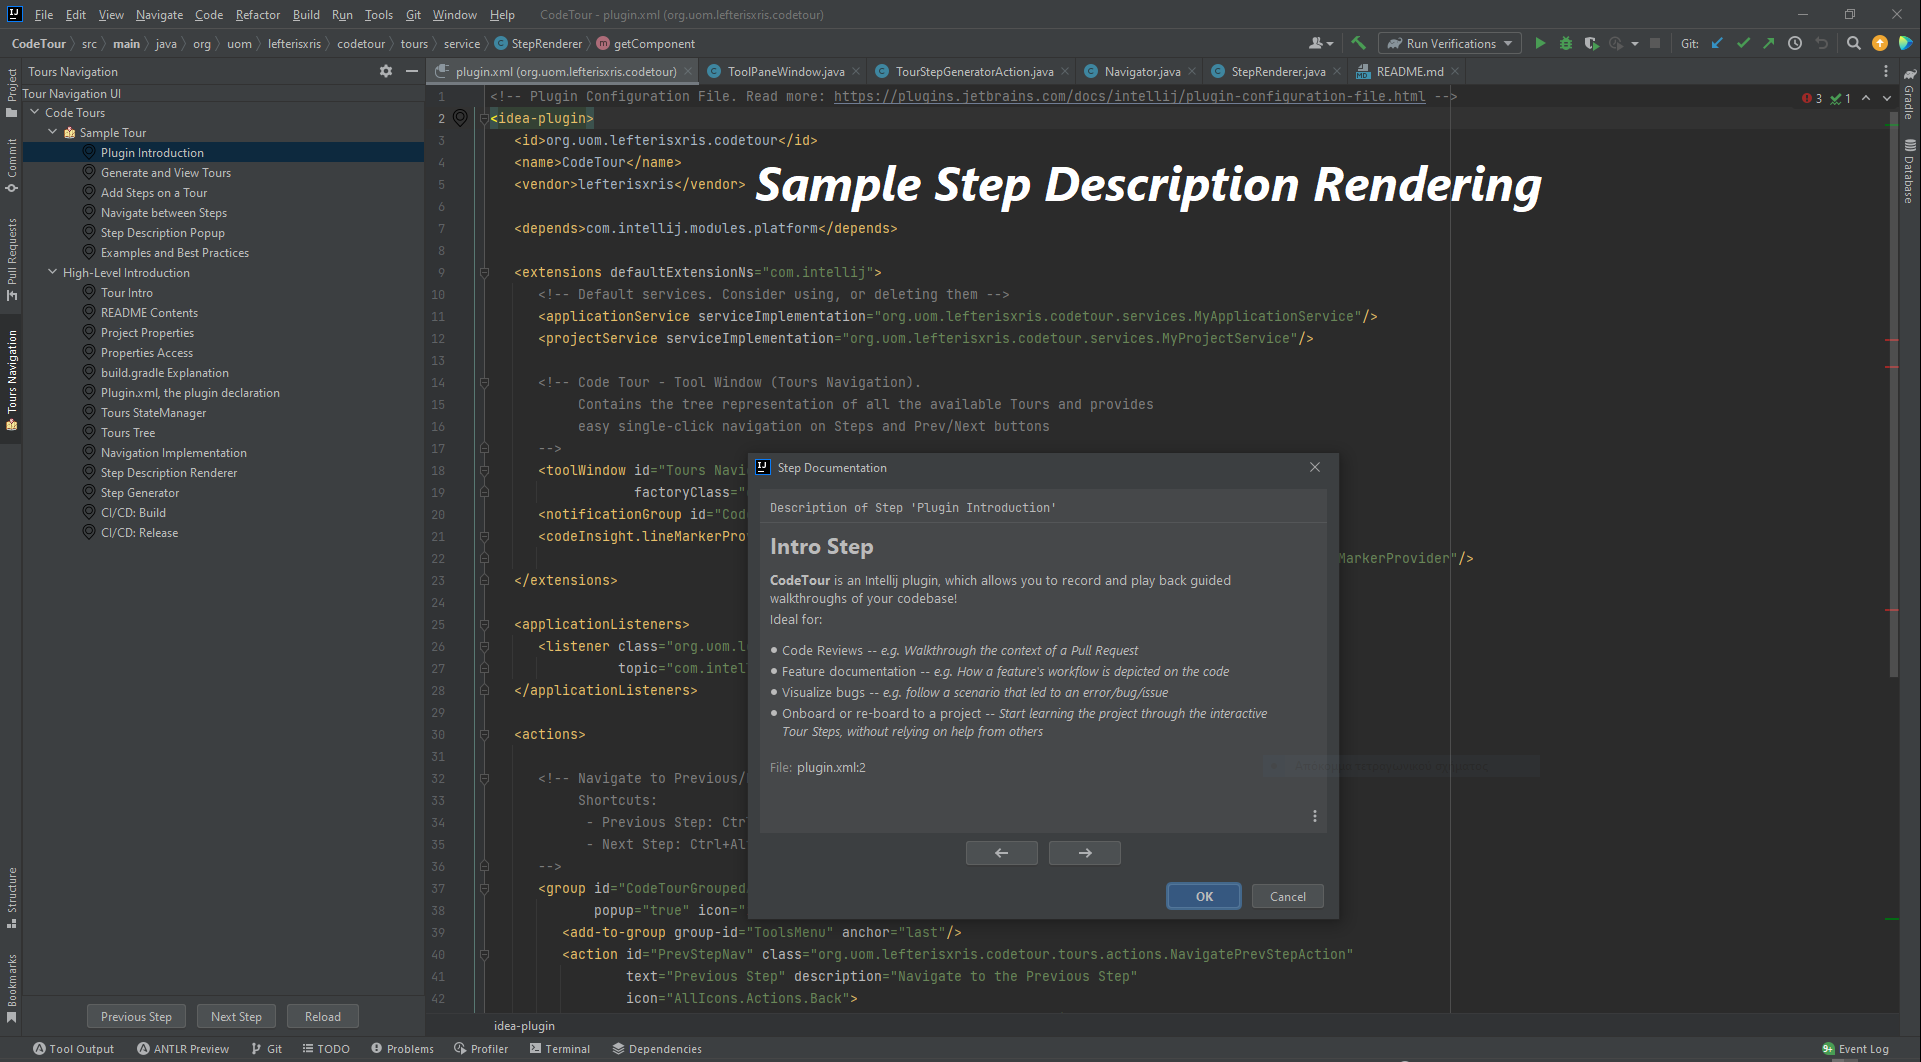
Task: Run the Run Verifications configuration
Action: (1540, 43)
